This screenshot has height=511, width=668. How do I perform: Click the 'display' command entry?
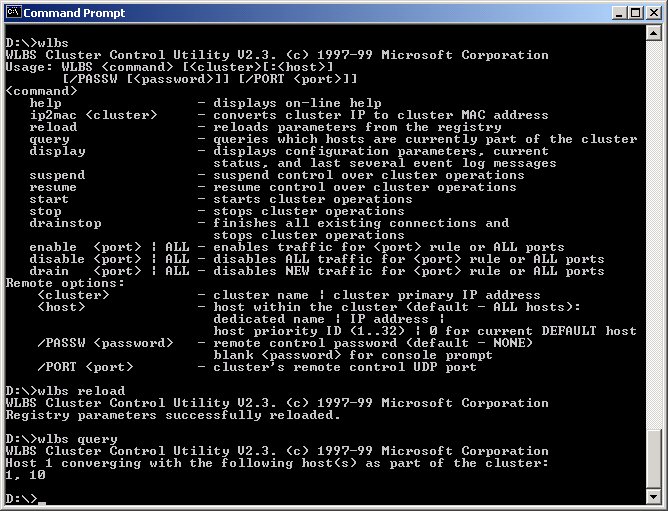click(58, 151)
